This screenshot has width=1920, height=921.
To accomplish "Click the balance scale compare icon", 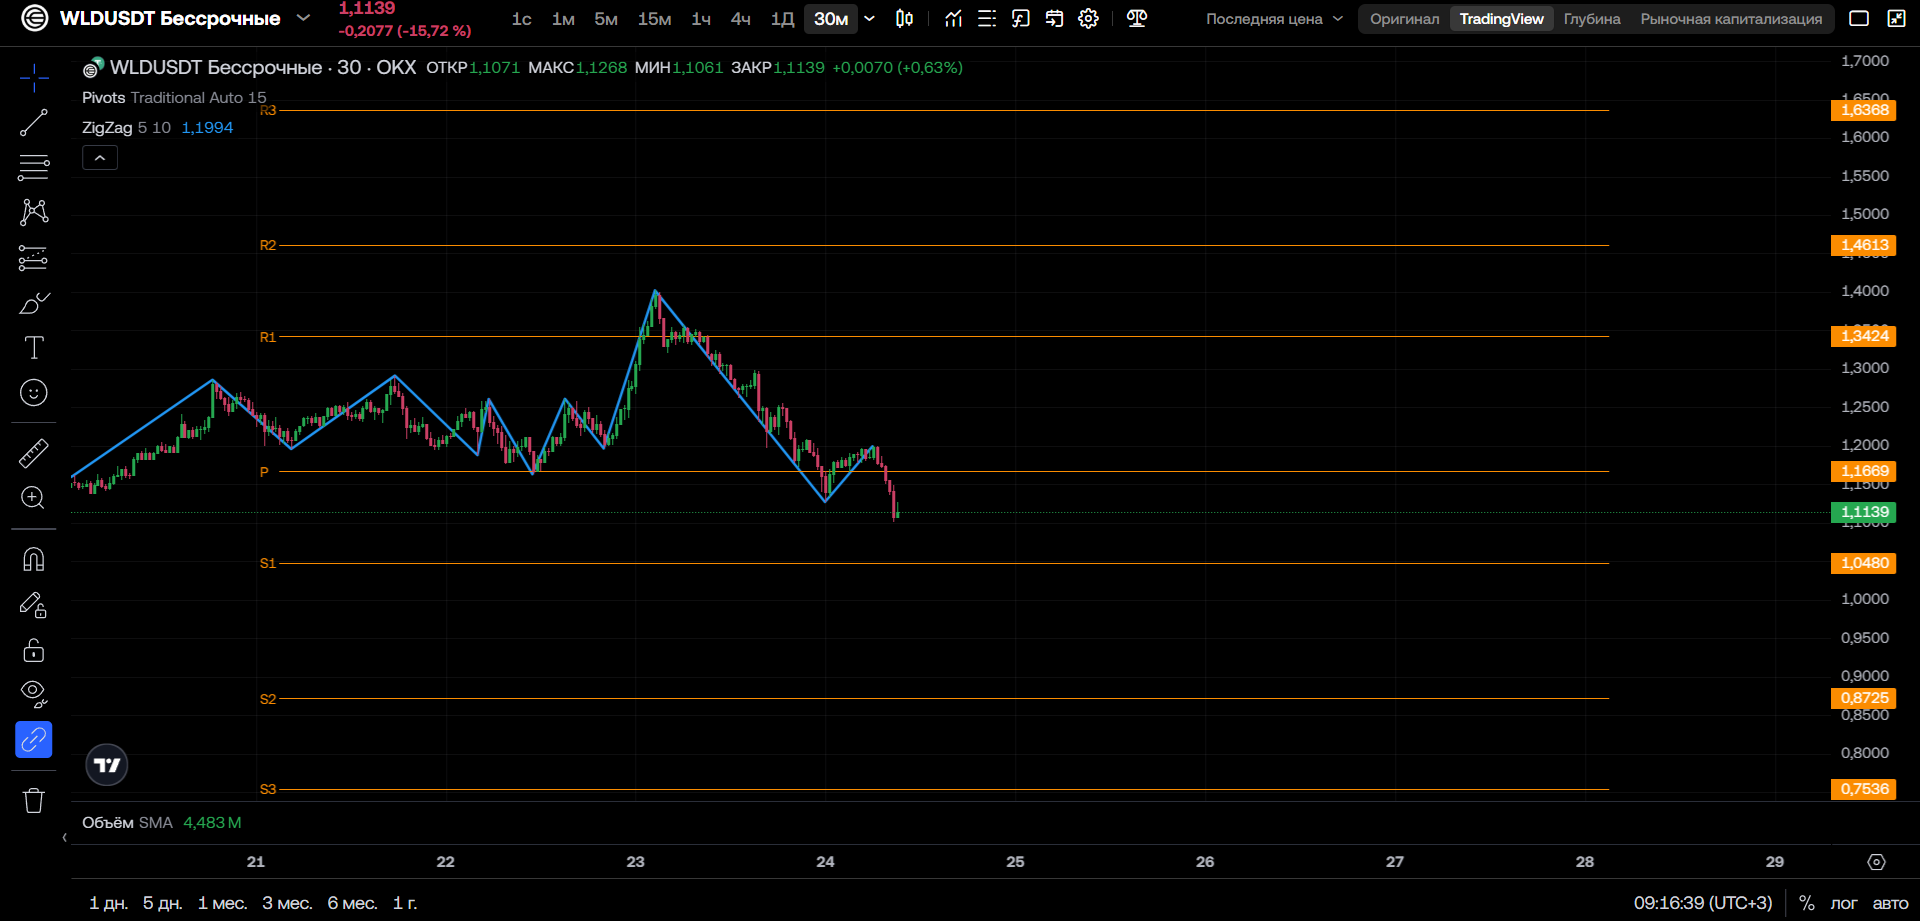I will tap(1137, 18).
